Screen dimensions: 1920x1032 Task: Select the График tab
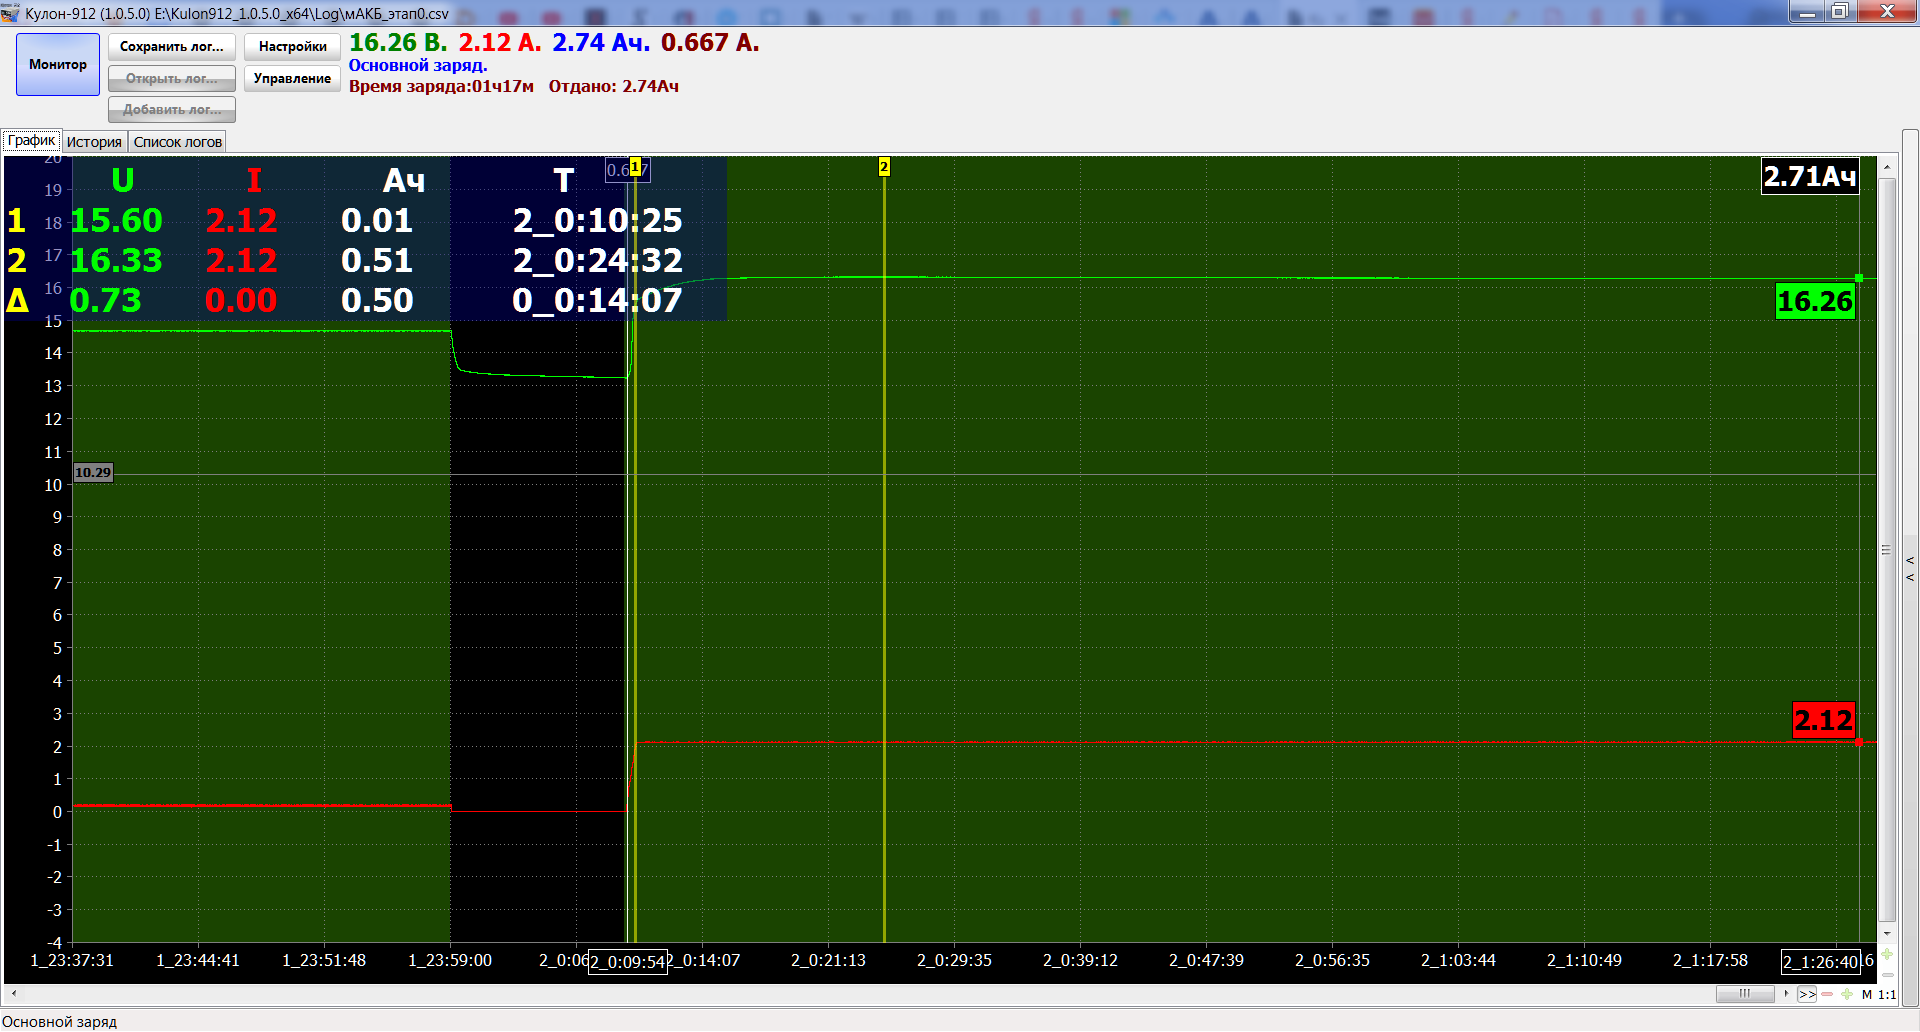(x=31, y=141)
